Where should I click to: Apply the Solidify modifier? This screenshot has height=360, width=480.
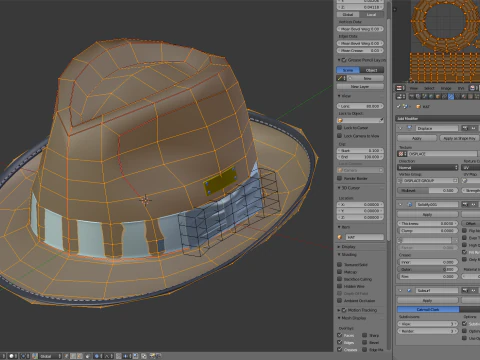pyautogui.click(x=428, y=214)
